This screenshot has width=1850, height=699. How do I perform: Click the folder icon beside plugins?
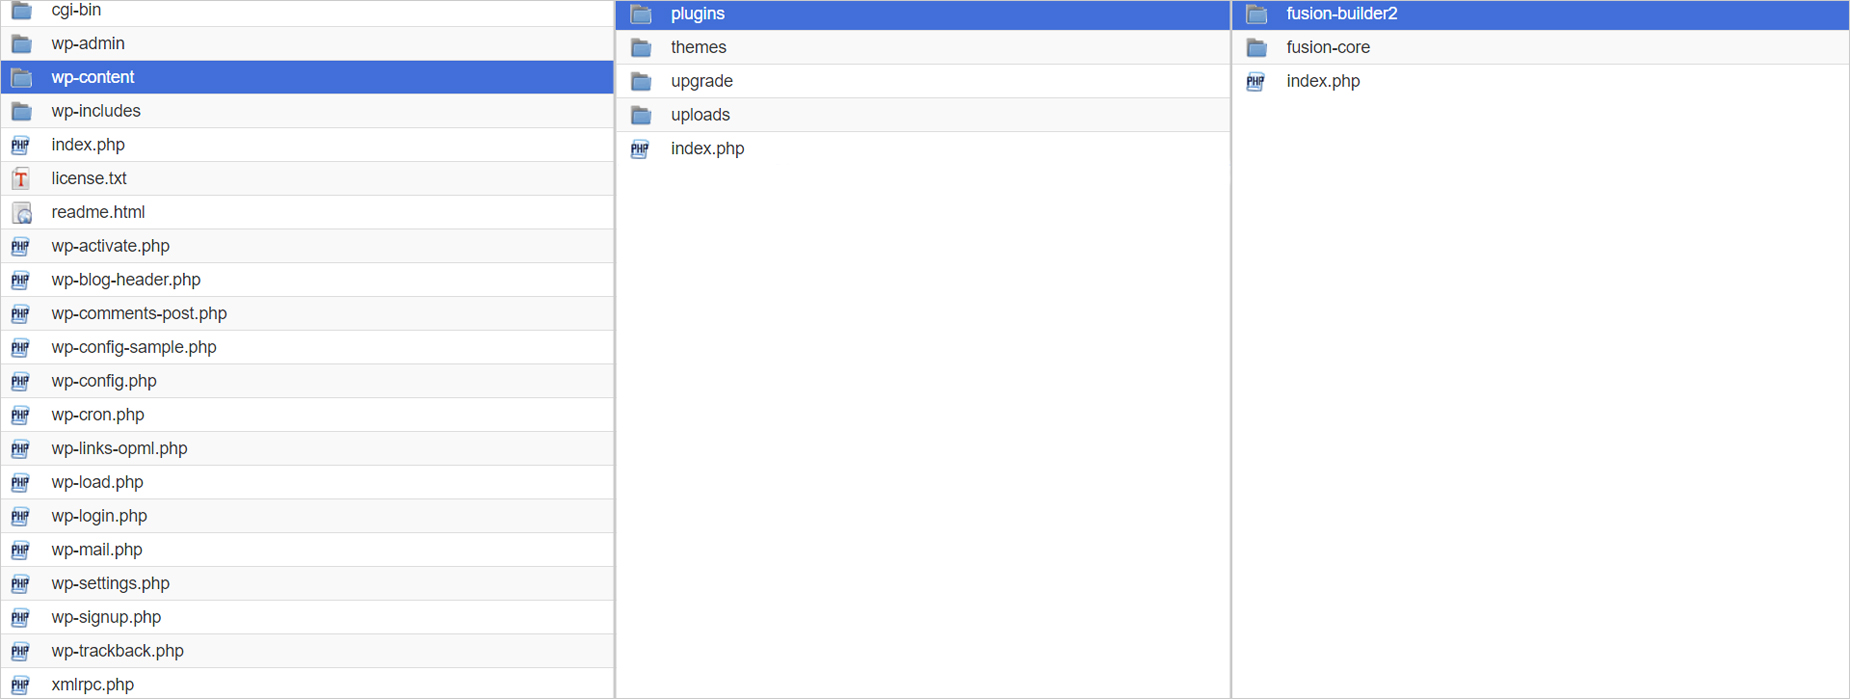pos(641,14)
